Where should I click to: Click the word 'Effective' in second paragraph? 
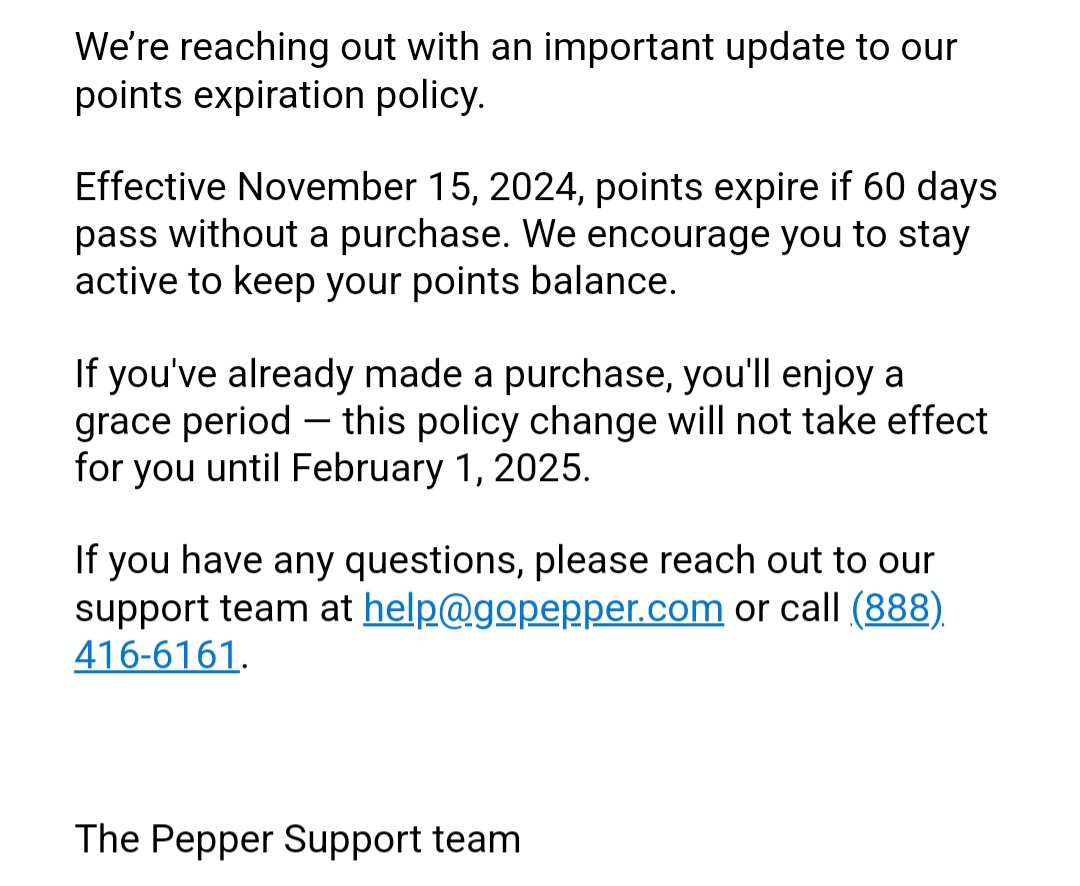[150, 187]
